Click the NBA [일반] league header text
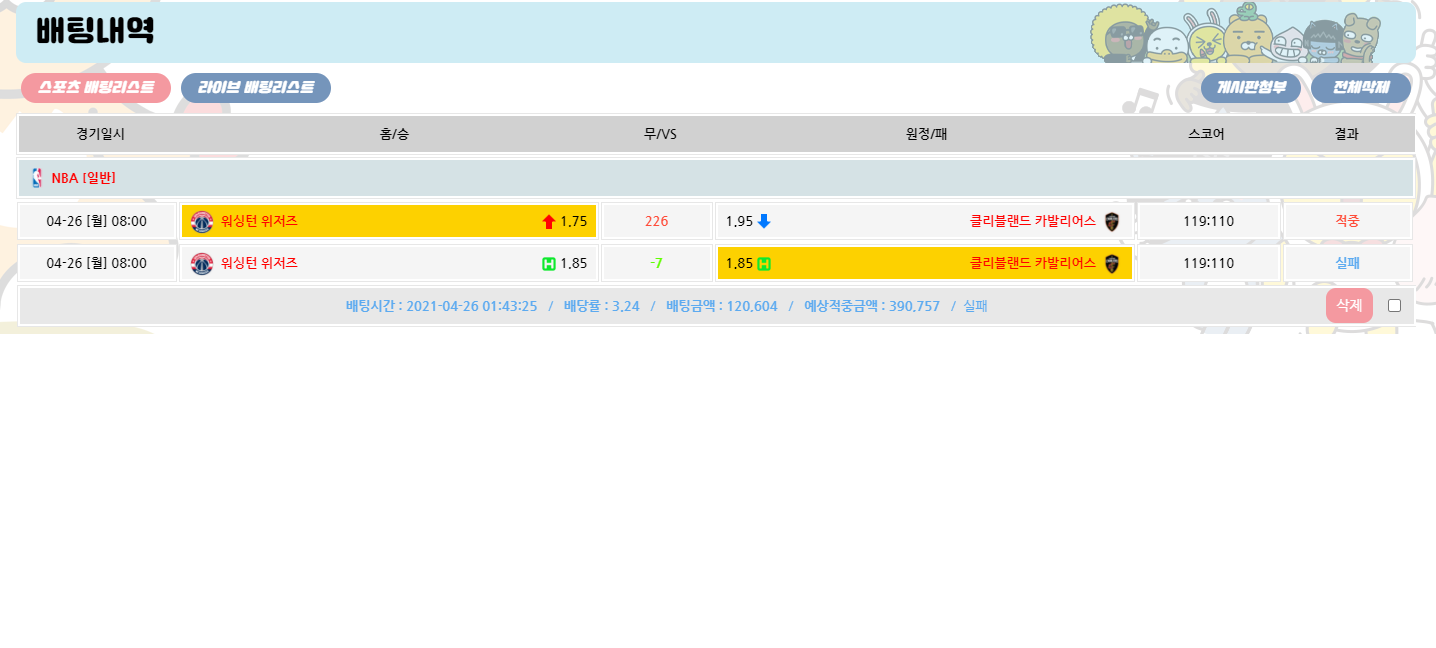Viewport: 1436px width, 648px height. point(83,178)
